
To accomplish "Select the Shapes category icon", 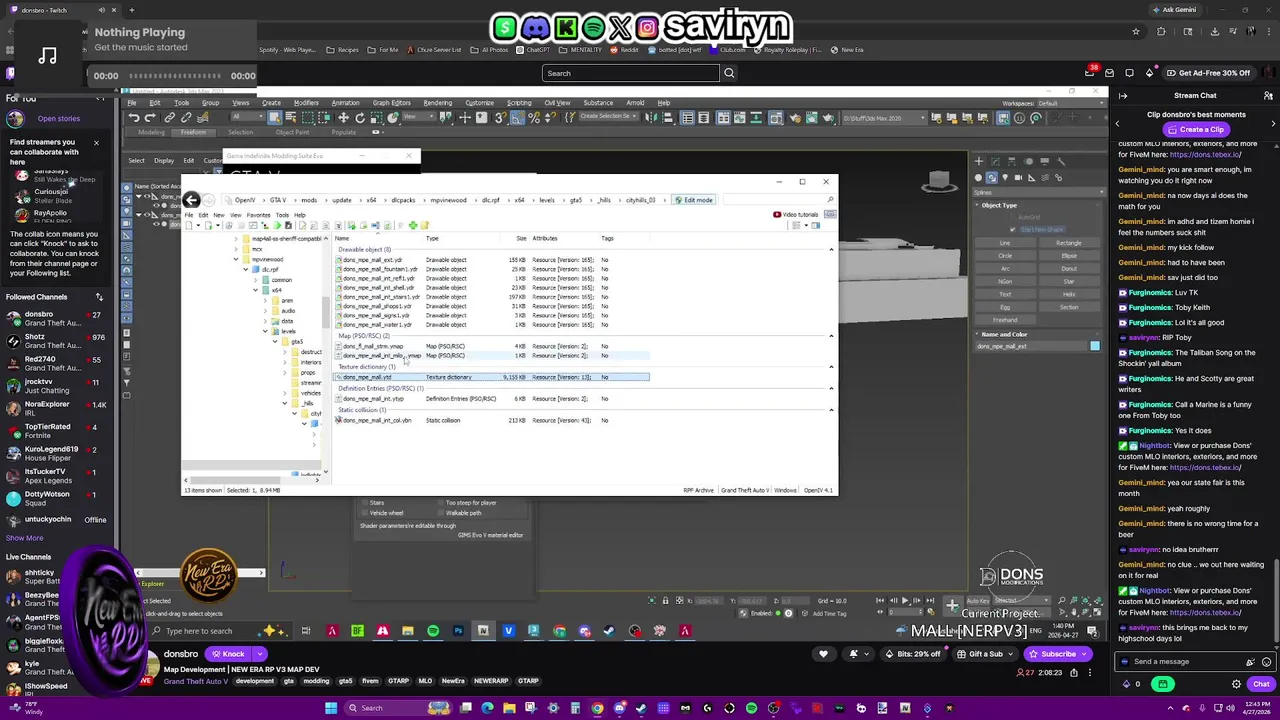I will coord(993,178).
